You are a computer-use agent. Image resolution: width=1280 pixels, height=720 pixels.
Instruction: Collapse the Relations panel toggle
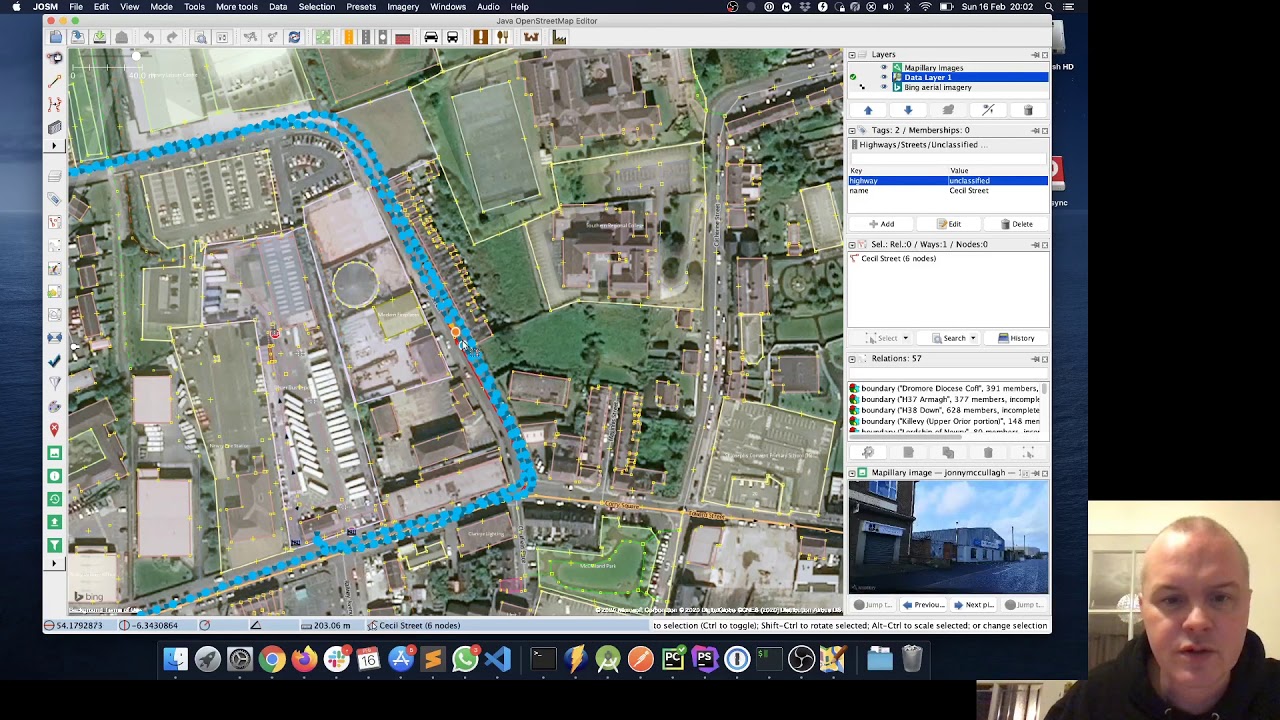852,359
